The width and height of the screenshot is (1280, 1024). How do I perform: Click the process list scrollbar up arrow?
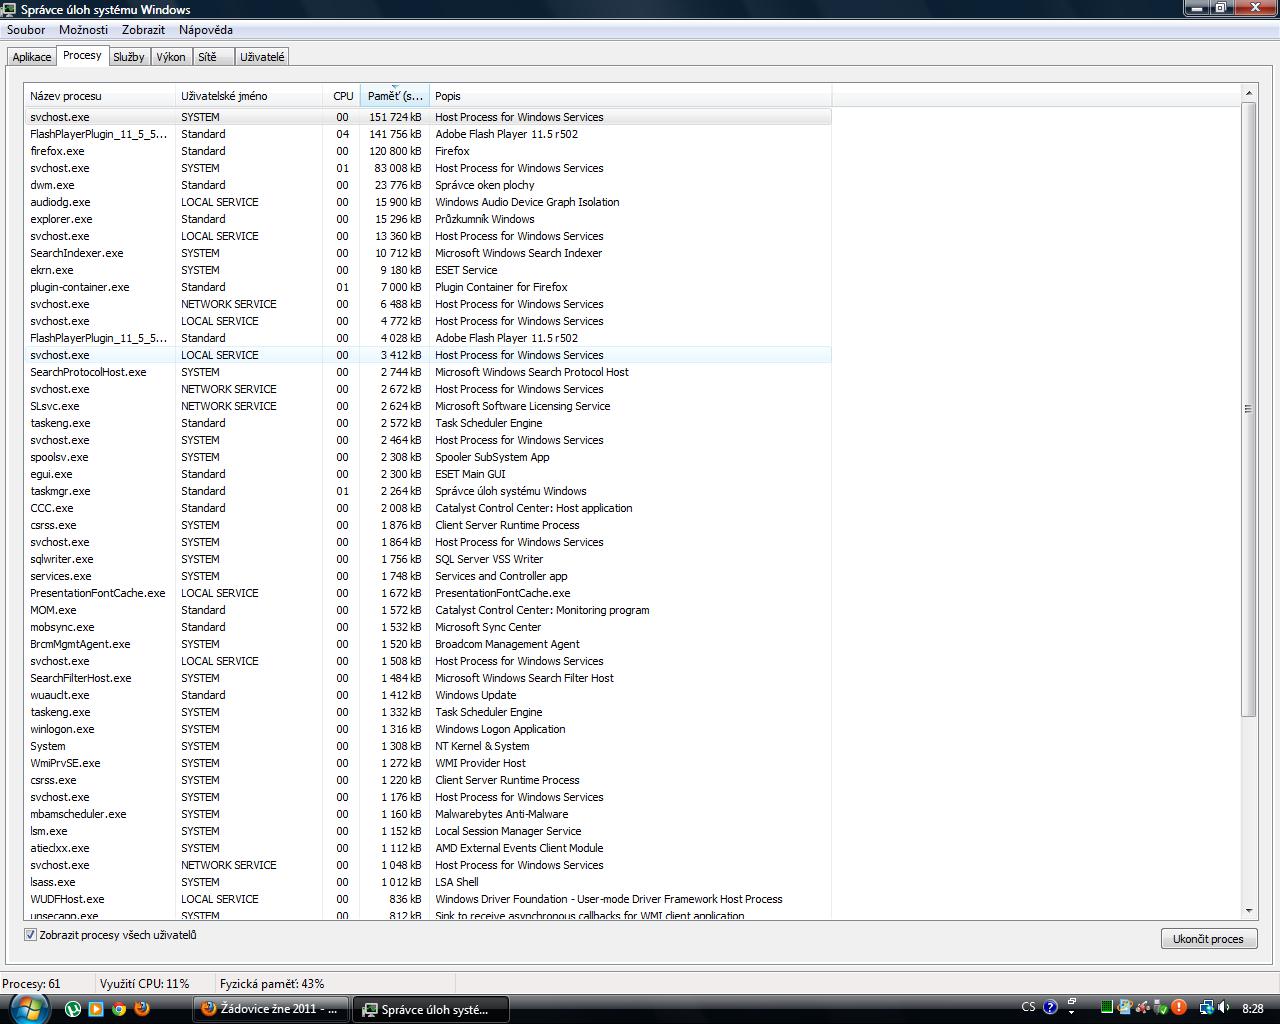pos(1248,93)
